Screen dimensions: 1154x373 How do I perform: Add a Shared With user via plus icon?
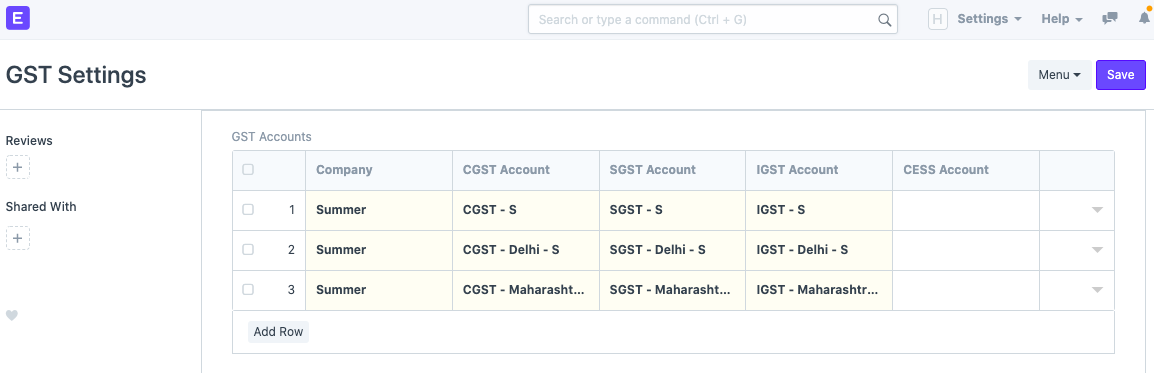(18, 238)
